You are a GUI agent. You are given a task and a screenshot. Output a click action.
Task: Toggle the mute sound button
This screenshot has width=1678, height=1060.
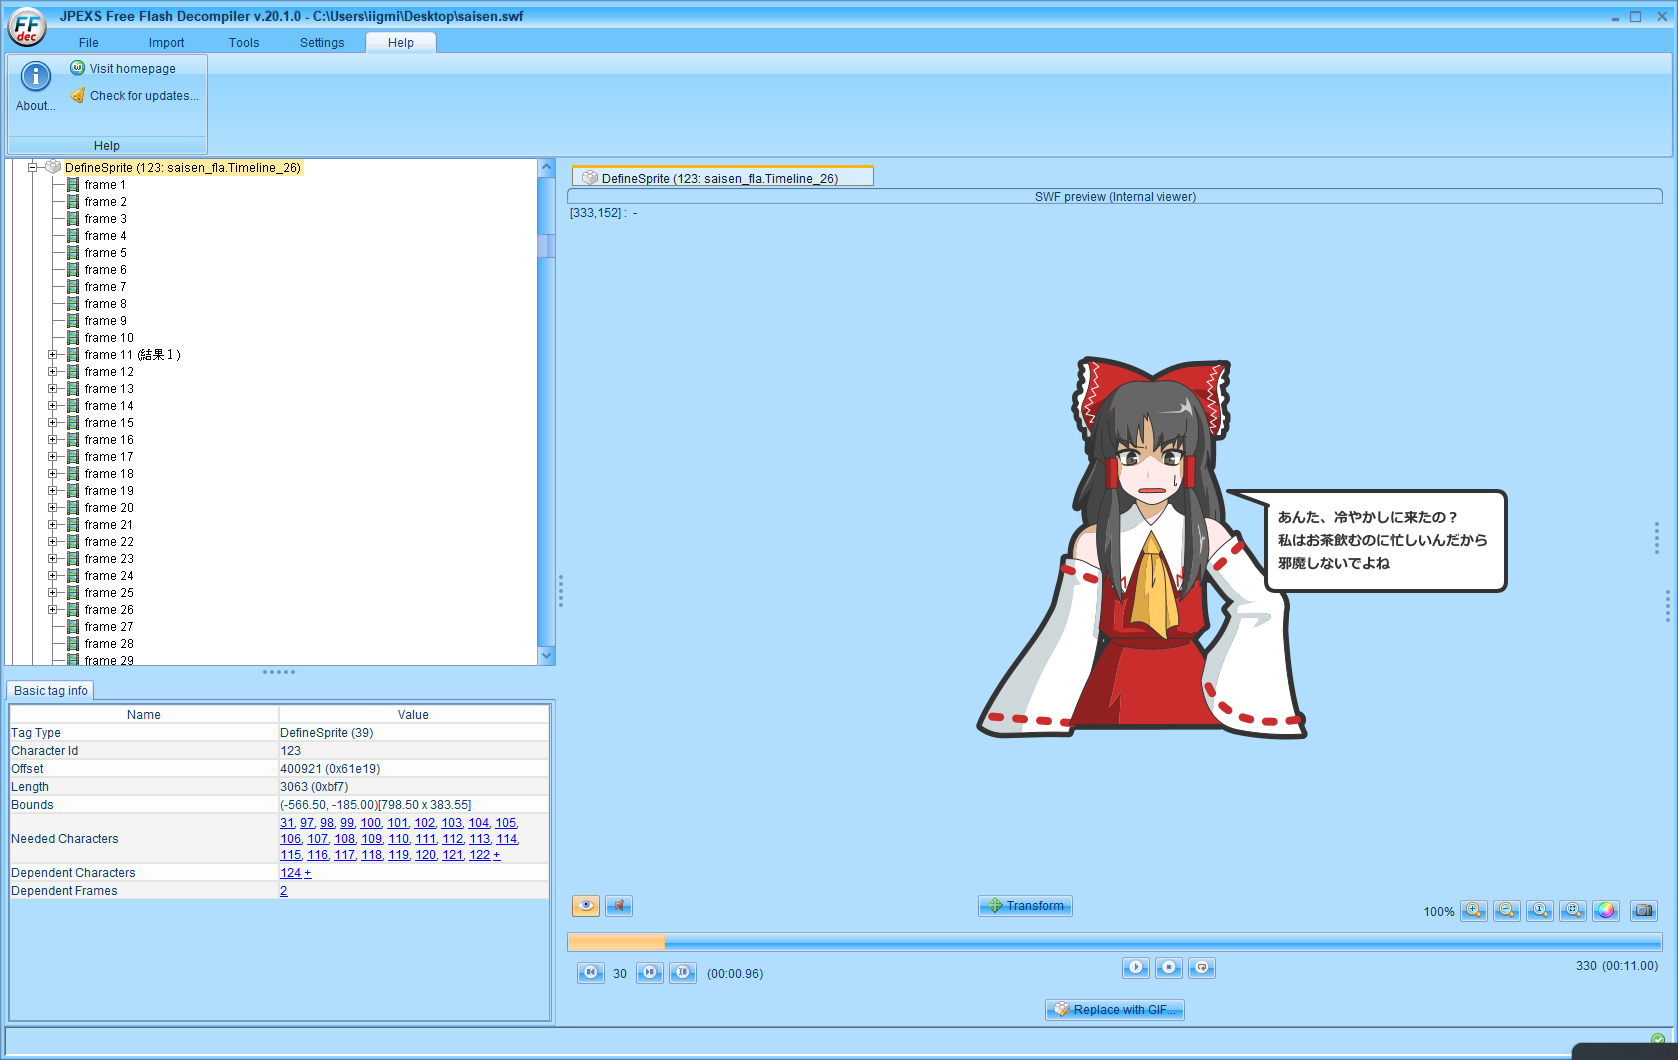tap(619, 906)
